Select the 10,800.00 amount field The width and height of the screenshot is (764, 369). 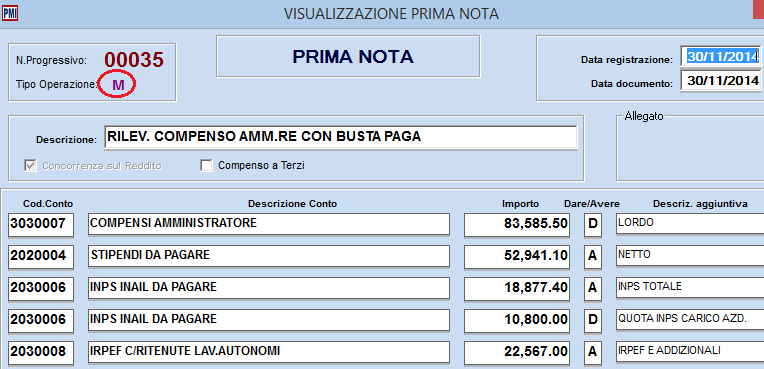[x=517, y=320]
